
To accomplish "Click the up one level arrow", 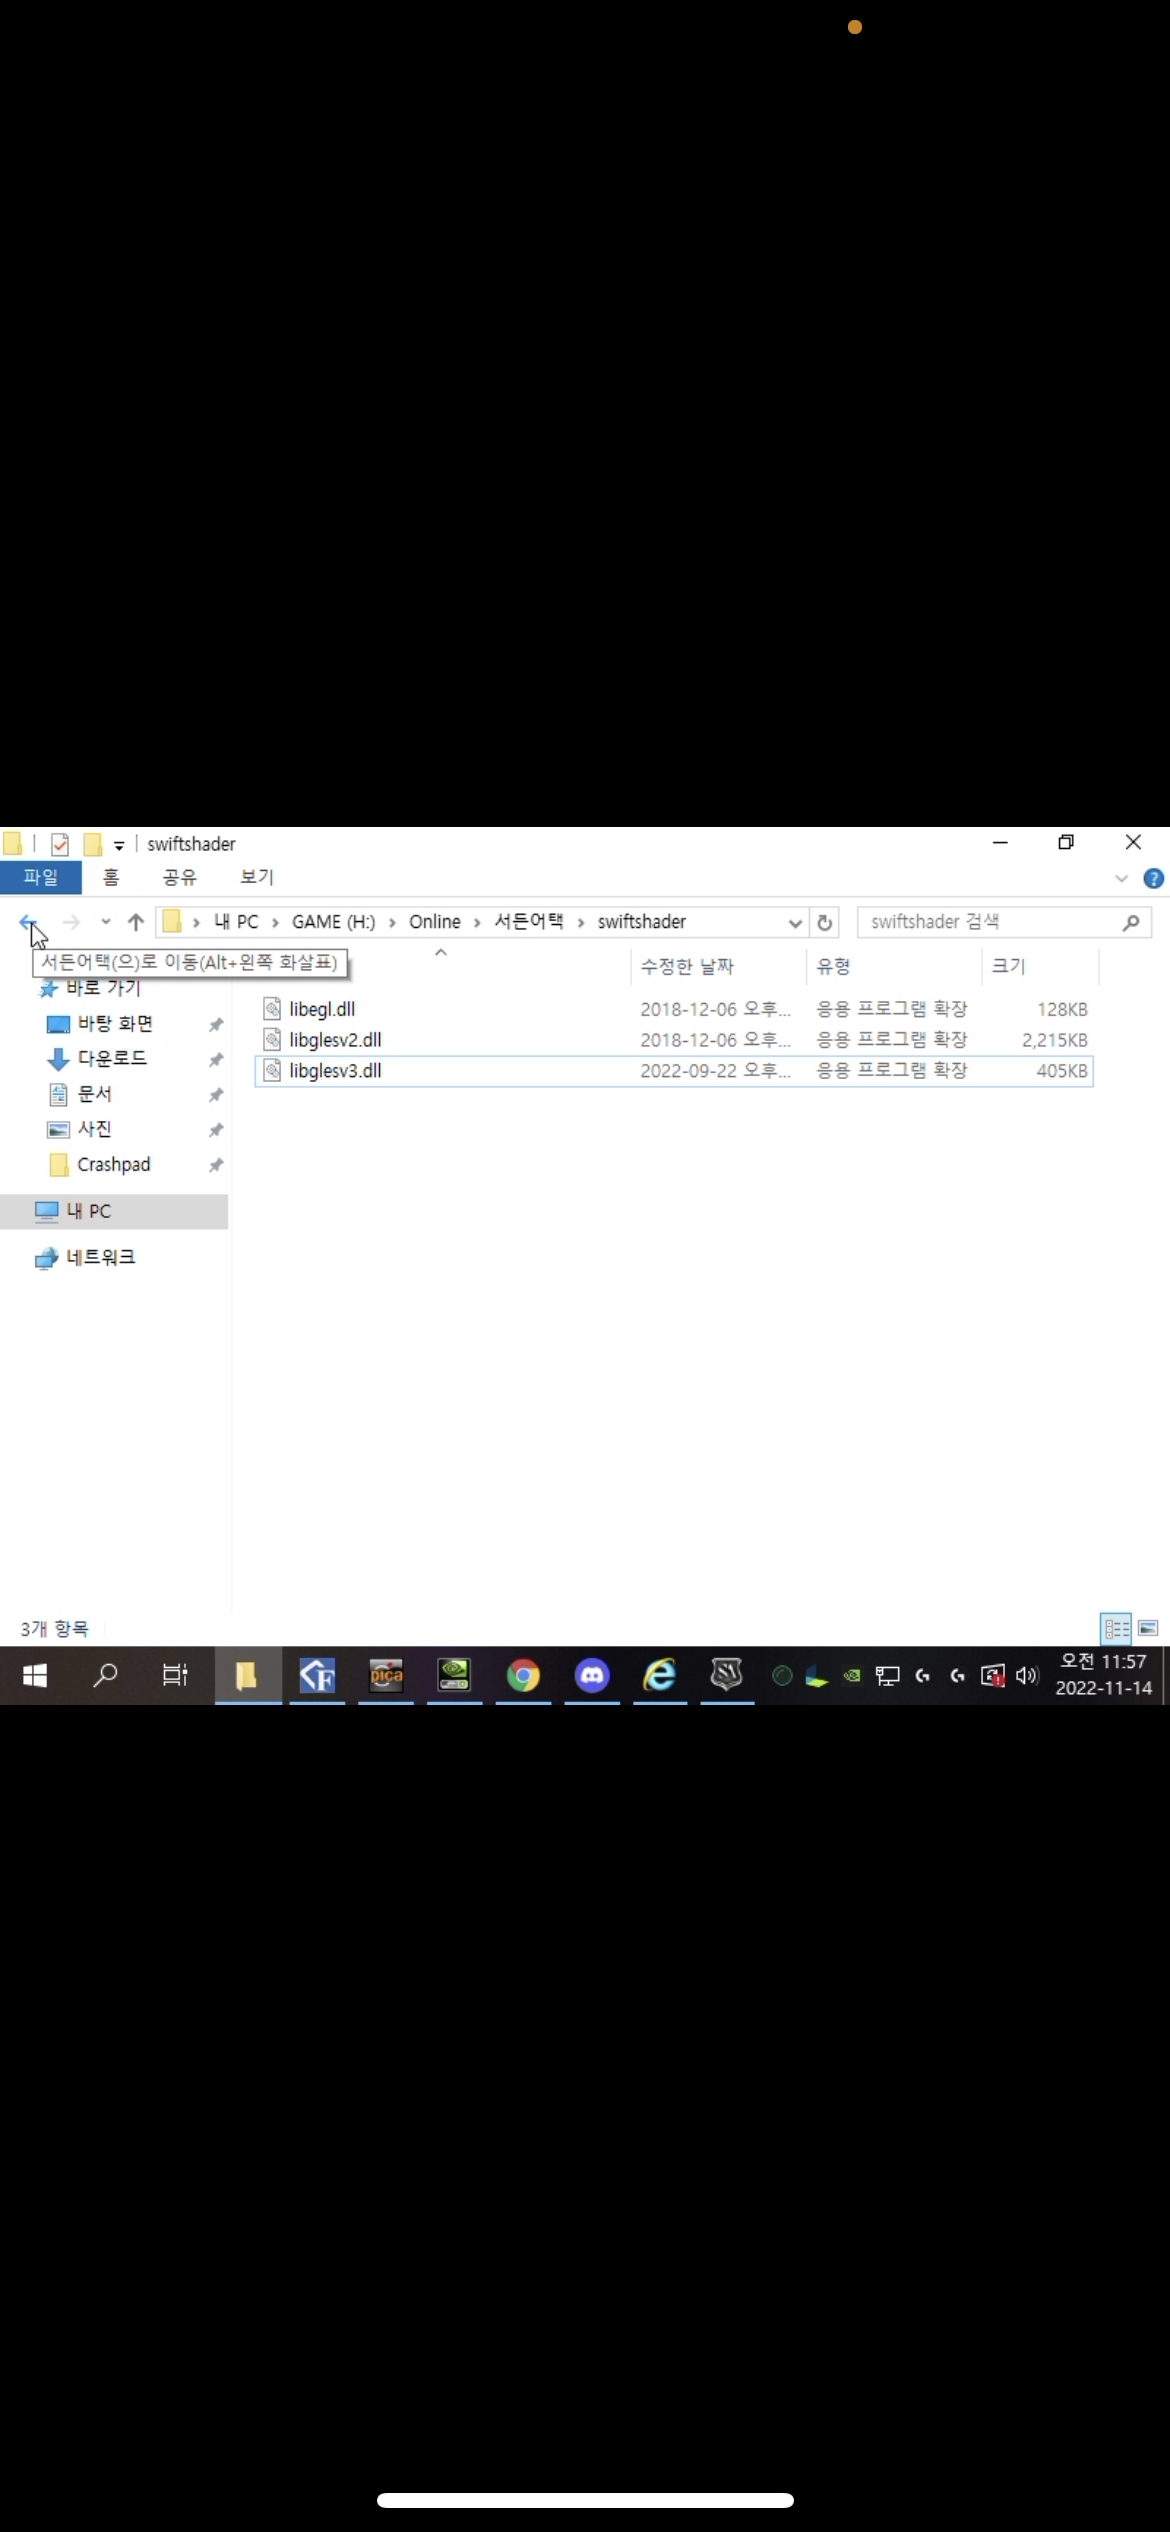I will [136, 922].
